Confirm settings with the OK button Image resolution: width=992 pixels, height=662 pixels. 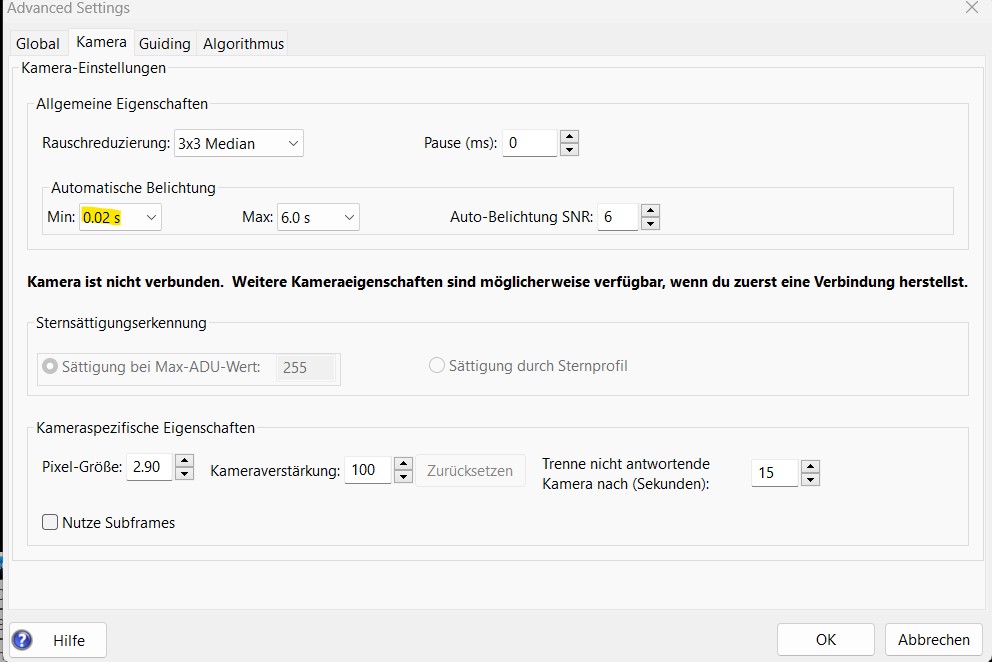pyautogui.click(x=826, y=640)
